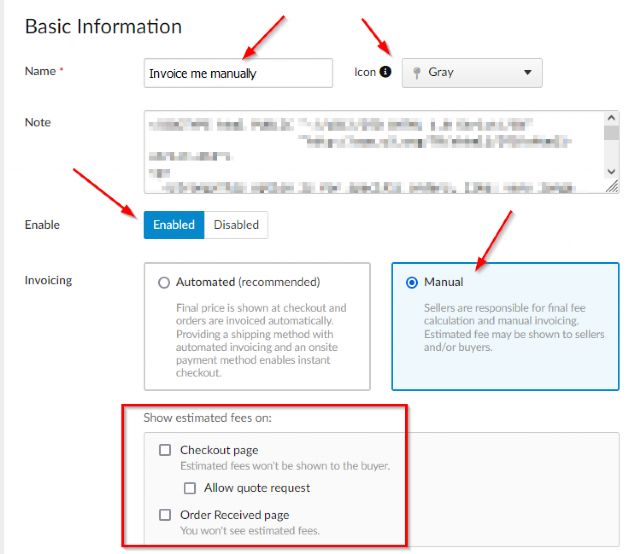Select the Manual invoicing radio button
The image size is (640, 554).
click(x=411, y=283)
